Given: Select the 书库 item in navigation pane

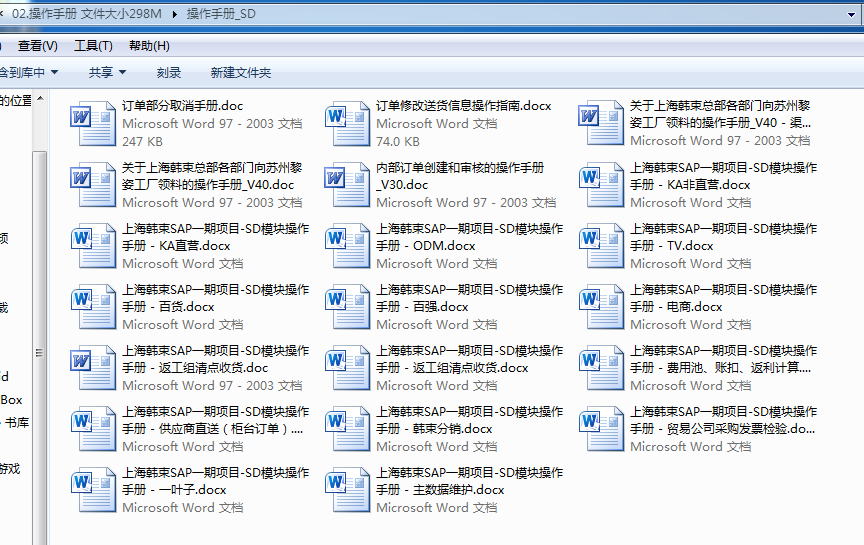Looking at the screenshot, I should coord(17,423).
